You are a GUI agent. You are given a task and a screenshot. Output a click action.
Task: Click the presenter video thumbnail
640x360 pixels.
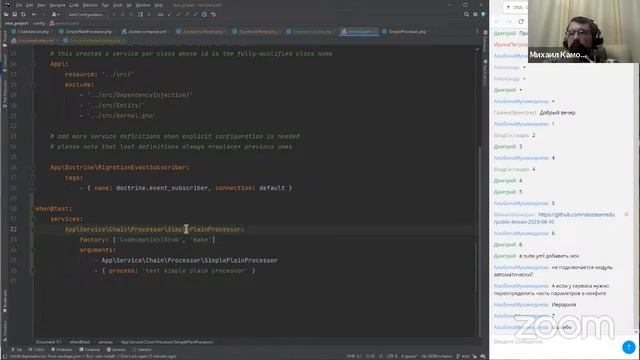tap(584, 31)
